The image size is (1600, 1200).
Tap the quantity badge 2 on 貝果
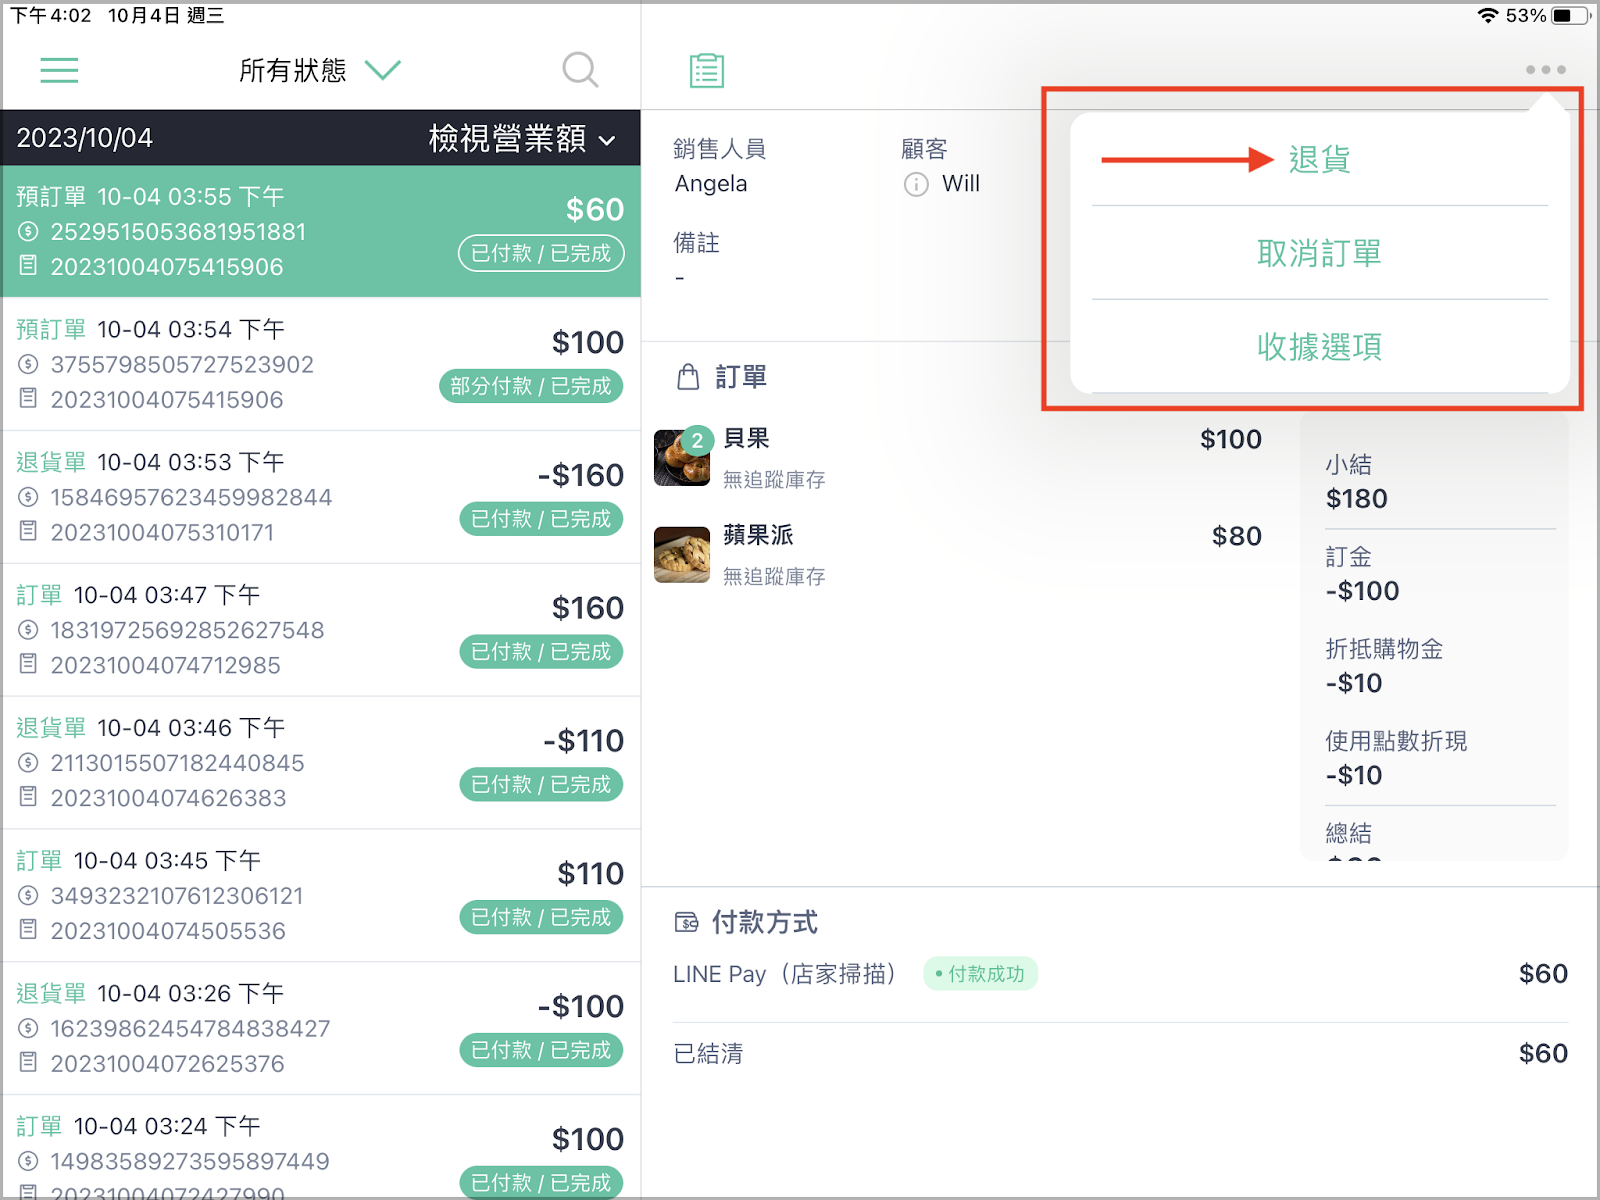coord(697,441)
